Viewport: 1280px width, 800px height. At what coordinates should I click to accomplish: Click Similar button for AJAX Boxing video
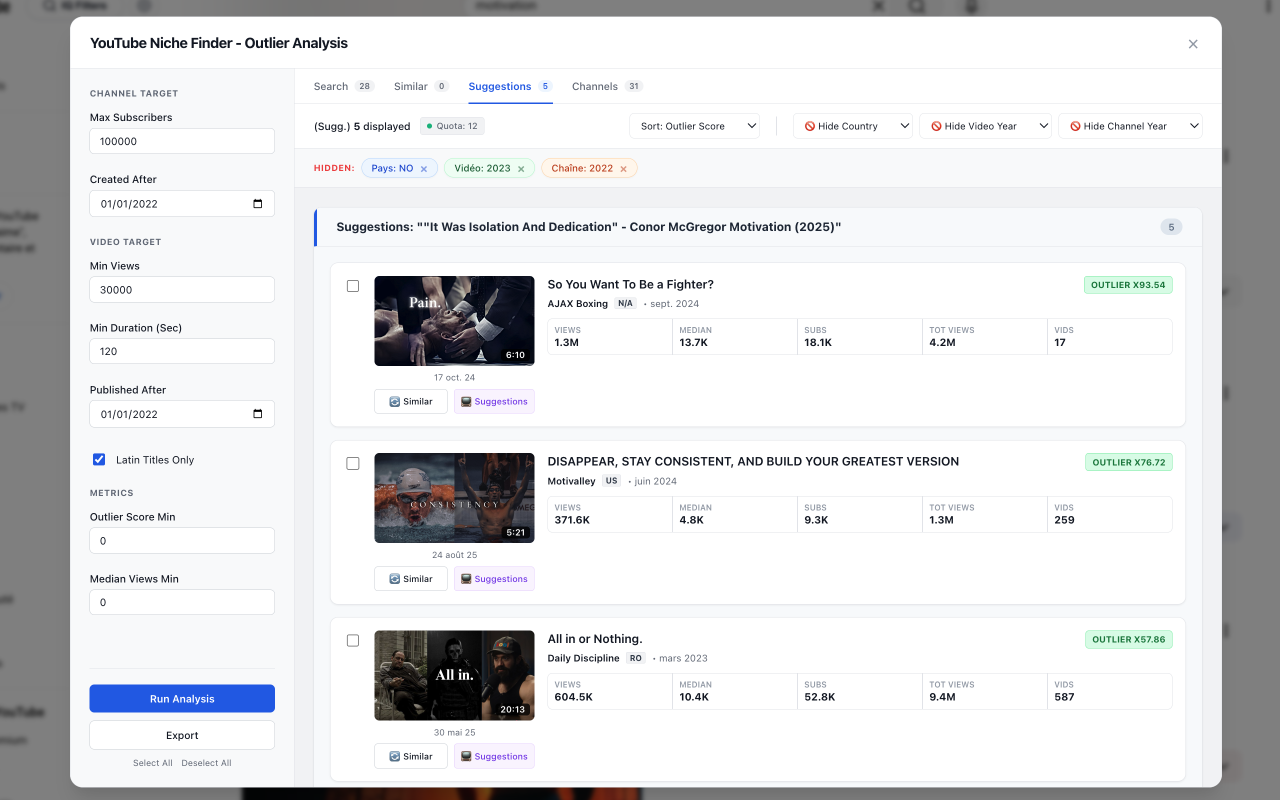(x=411, y=401)
